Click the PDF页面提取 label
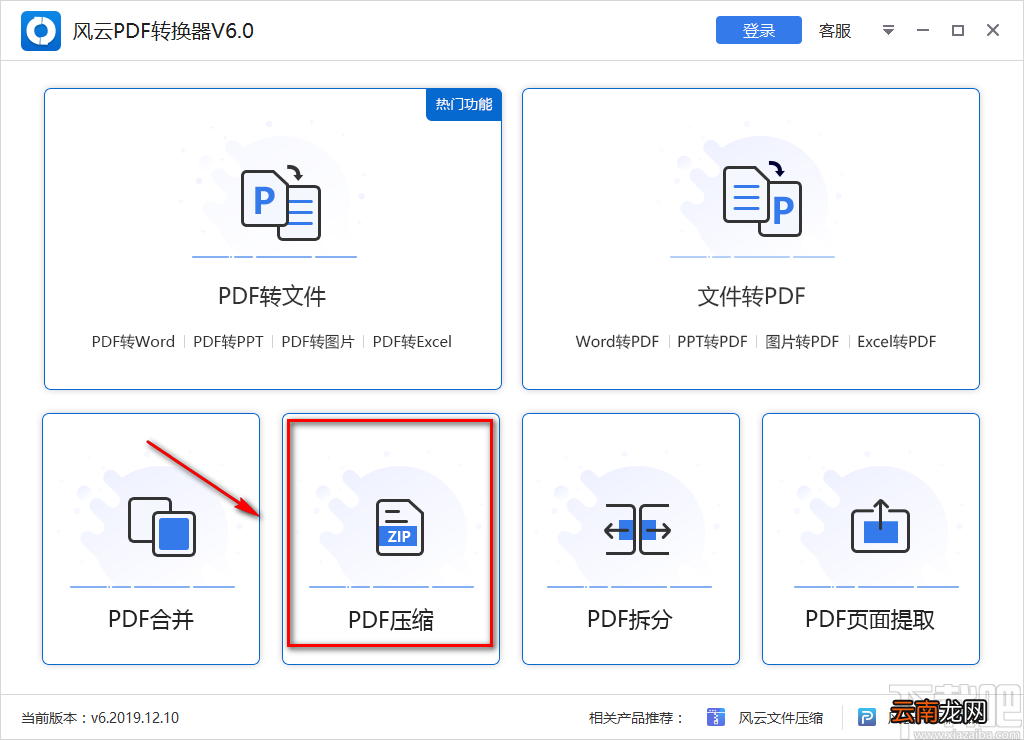Screen dimensions: 1024x740 click(870, 619)
